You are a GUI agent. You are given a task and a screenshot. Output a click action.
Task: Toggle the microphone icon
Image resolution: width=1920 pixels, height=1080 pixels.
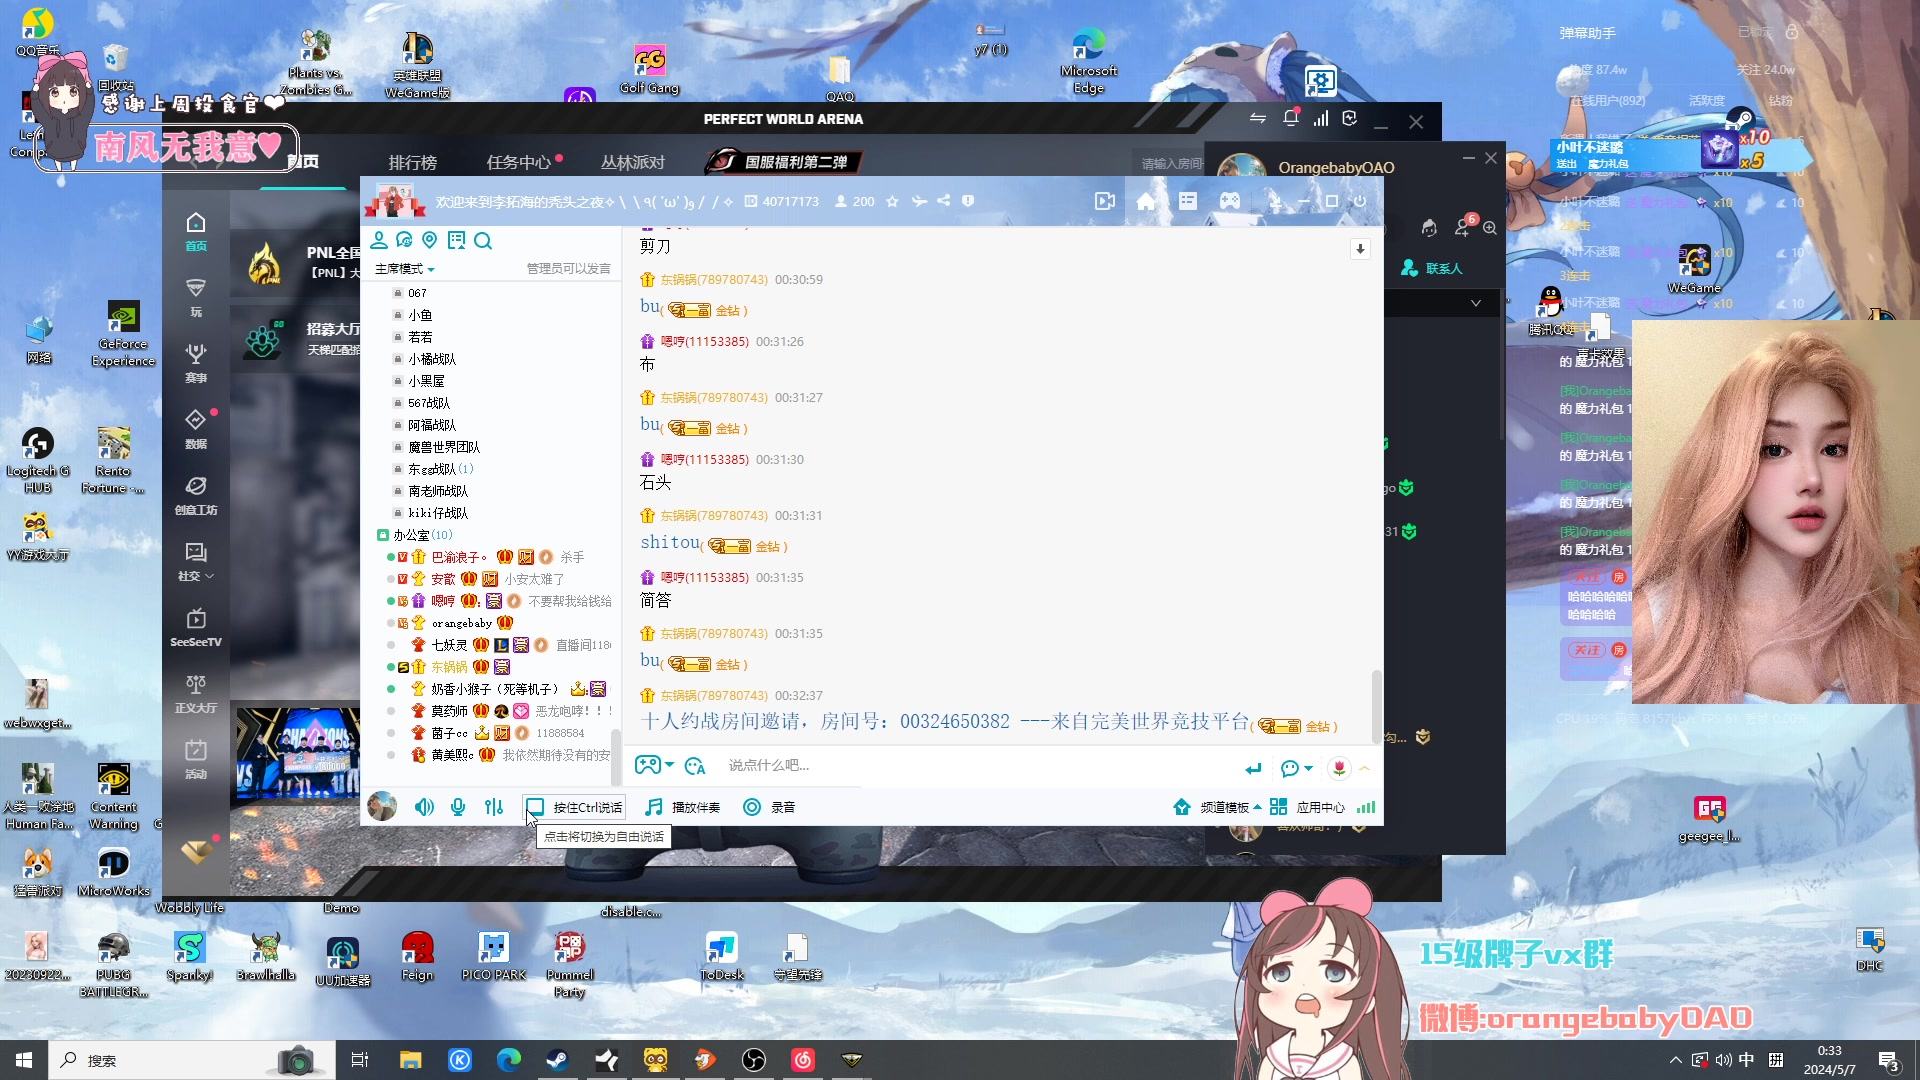tap(458, 807)
